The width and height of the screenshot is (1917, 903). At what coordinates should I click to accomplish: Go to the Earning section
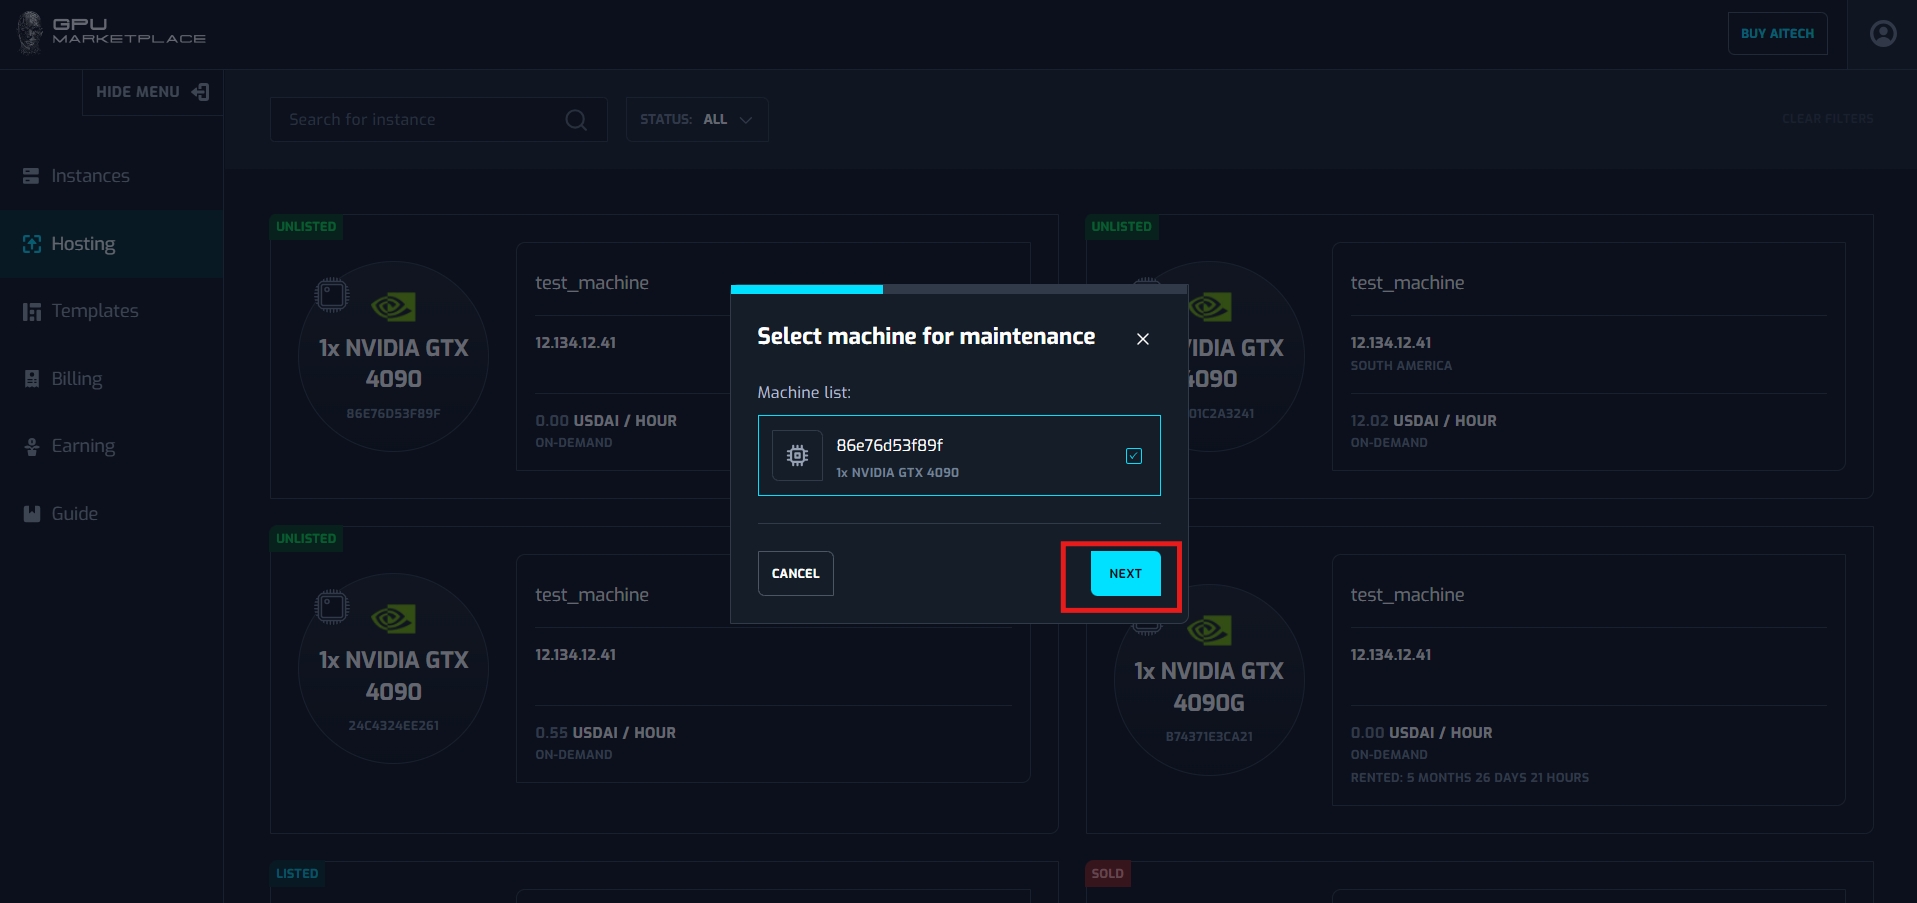82,446
